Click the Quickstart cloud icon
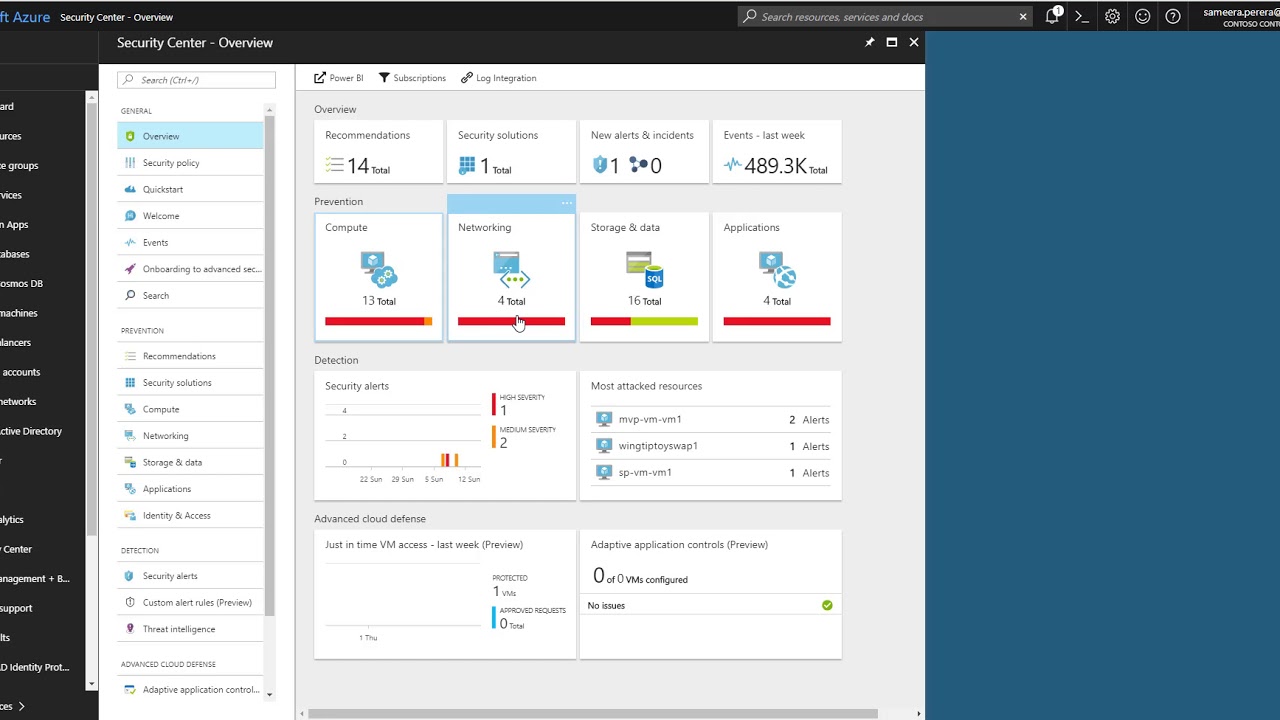Viewport: 1280px width, 720px height. click(130, 189)
